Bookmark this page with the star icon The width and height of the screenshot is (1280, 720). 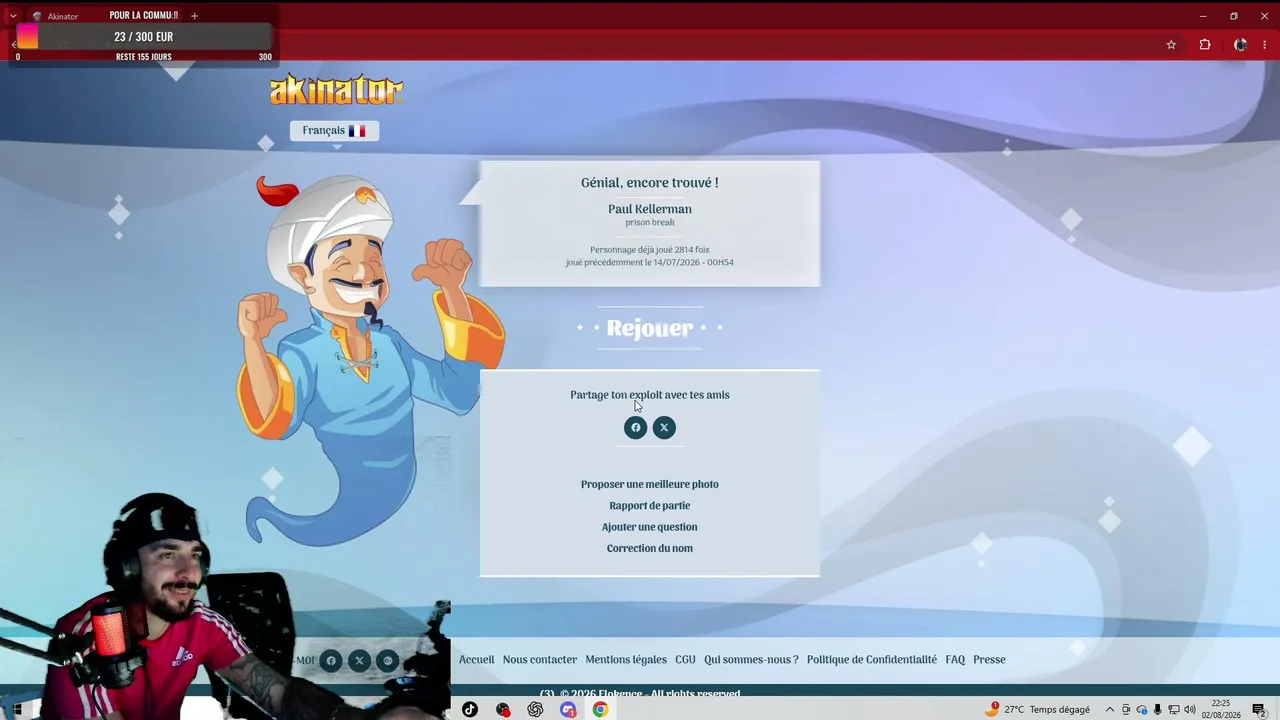point(1171,44)
